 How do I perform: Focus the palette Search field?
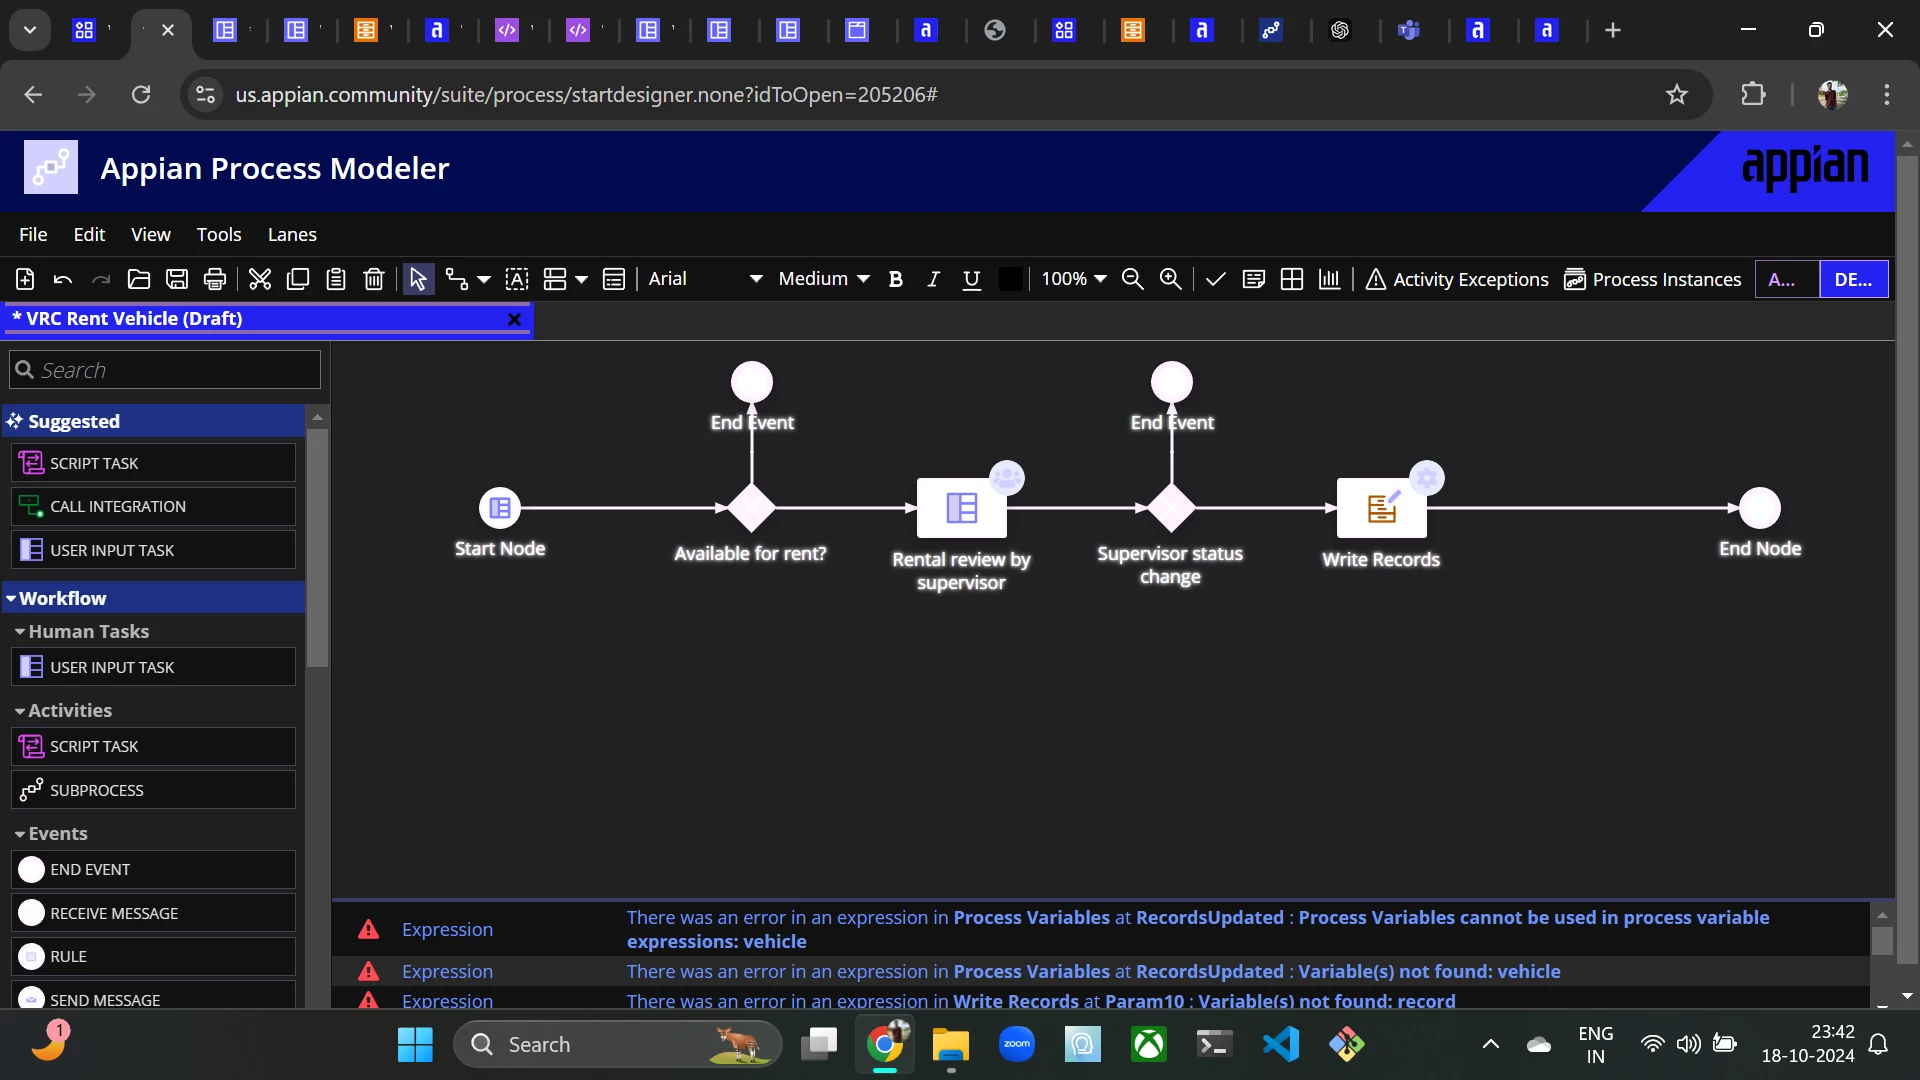(165, 370)
